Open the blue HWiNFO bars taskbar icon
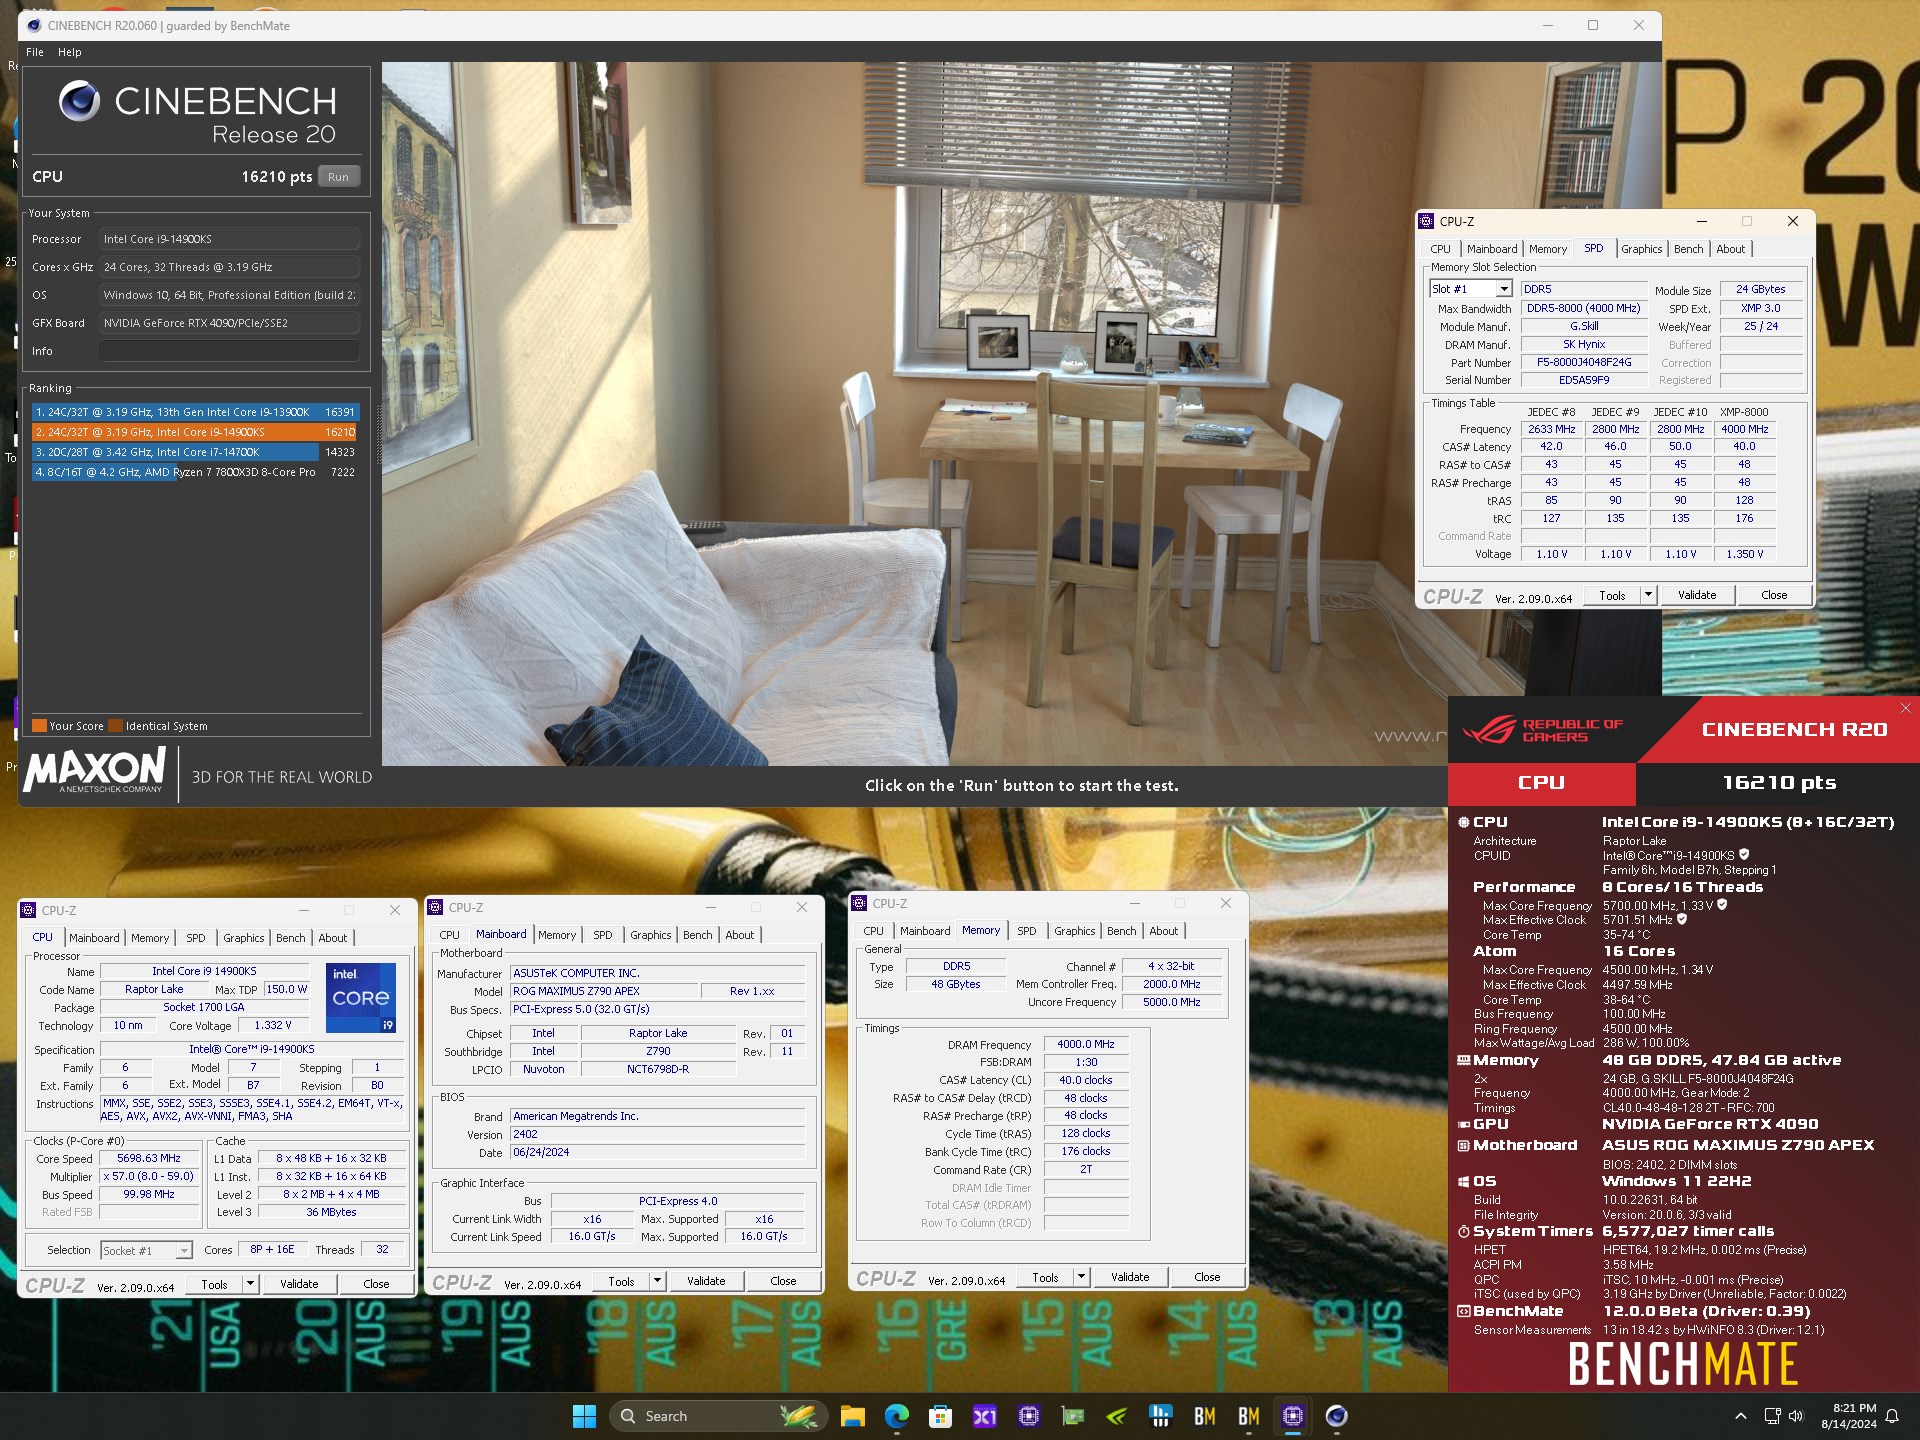This screenshot has width=1920, height=1440. point(1161,1416)
